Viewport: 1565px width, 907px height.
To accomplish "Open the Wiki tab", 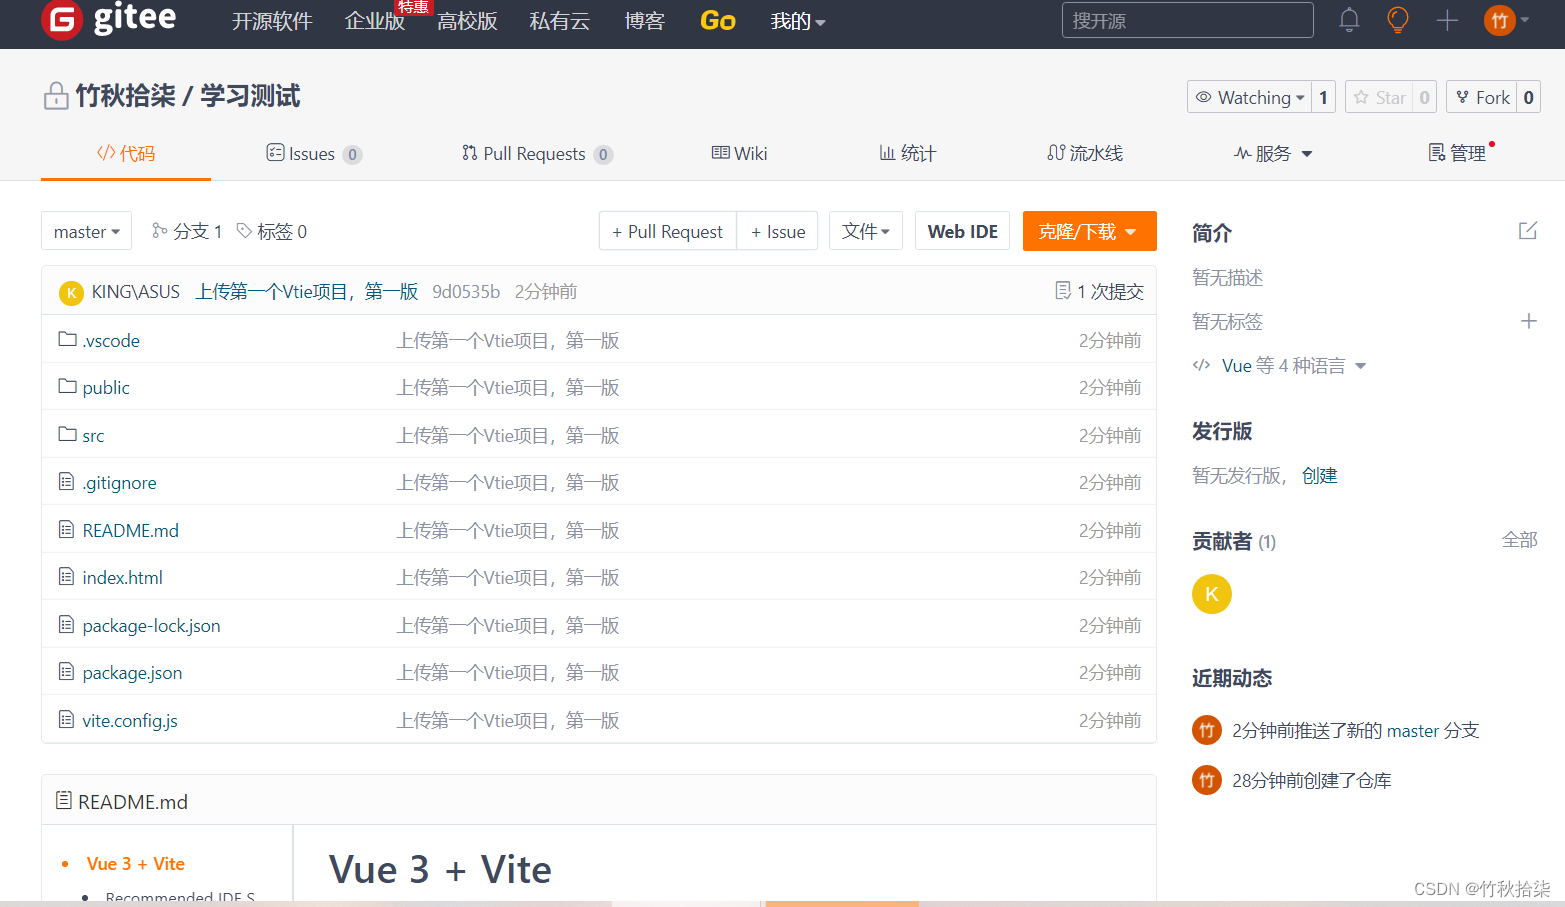I will (739, 153).
